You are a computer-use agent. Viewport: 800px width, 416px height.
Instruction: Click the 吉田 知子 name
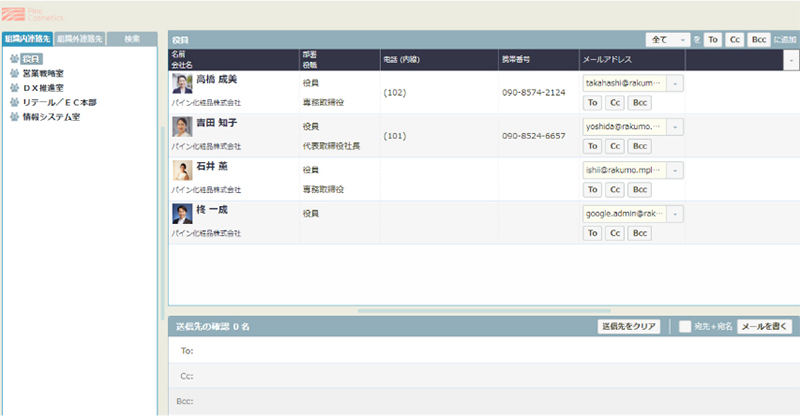click(216, 123)
